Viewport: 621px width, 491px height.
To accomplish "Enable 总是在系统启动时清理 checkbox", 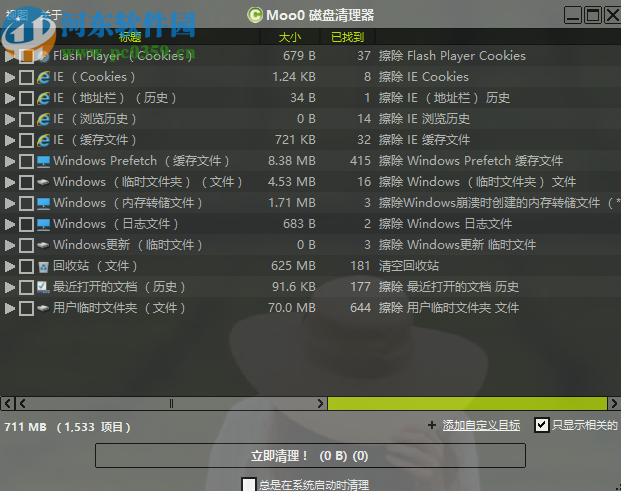I will (249, 485).
